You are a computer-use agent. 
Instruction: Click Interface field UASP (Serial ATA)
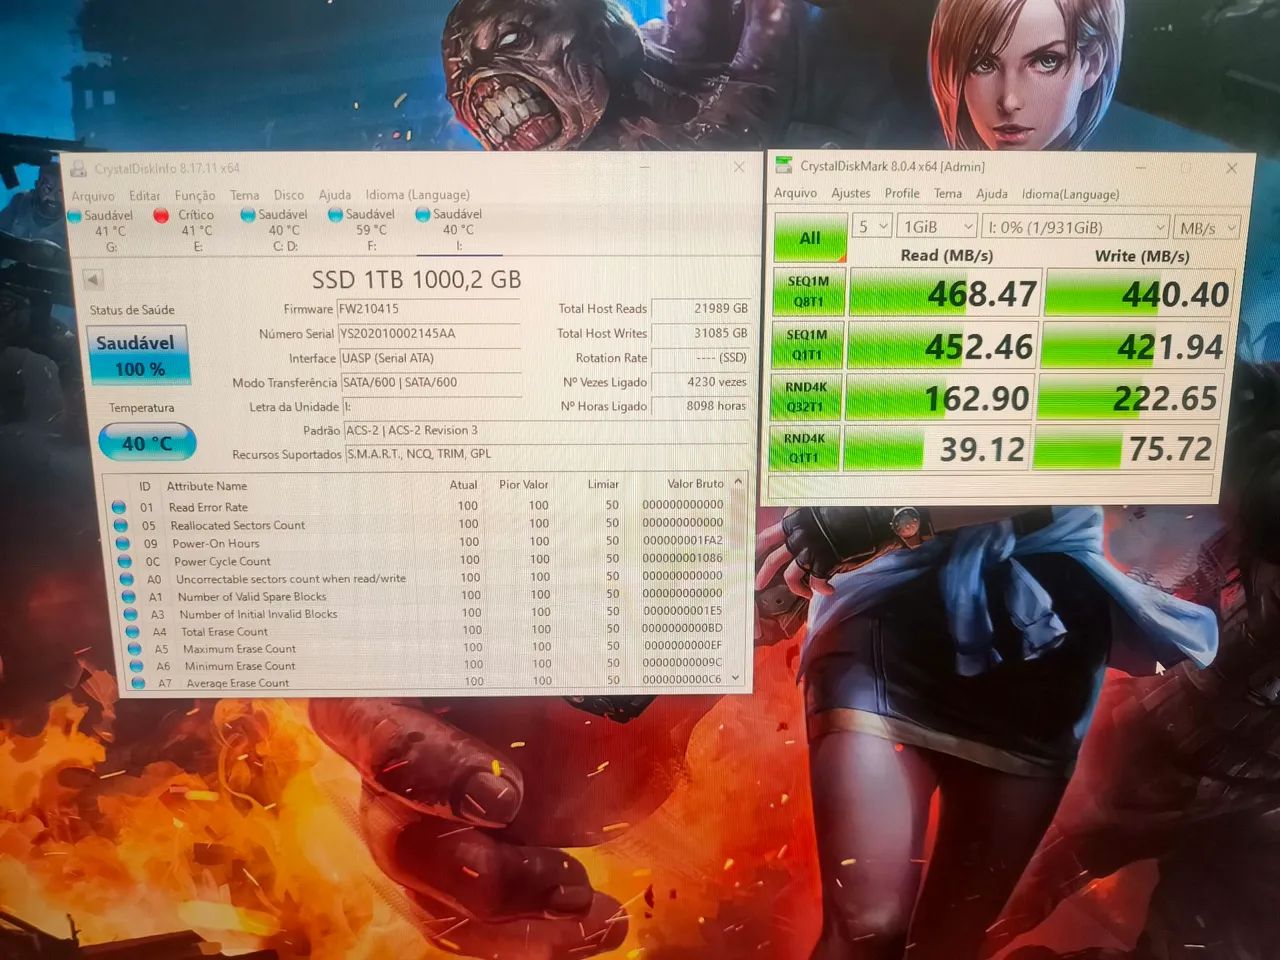(430, 358)
